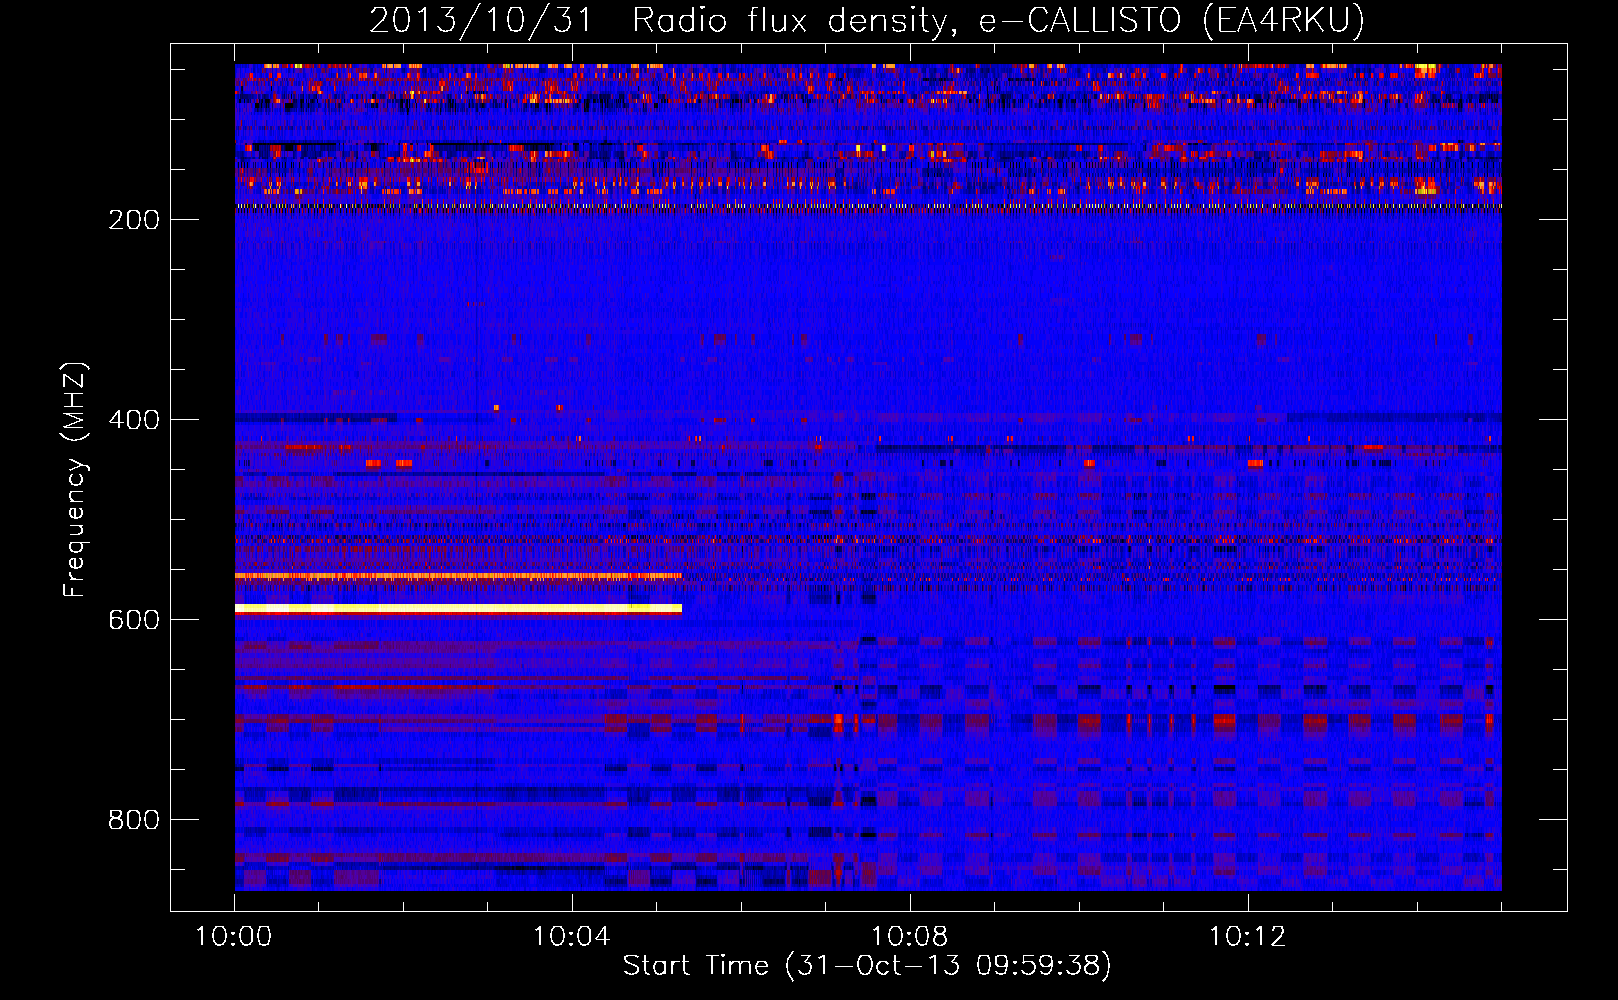Click the 'Start Time (31-Oct-13 09:59:38)' axis label
The height and width of the screenshot is (1000, 1618).
(867, 966)
